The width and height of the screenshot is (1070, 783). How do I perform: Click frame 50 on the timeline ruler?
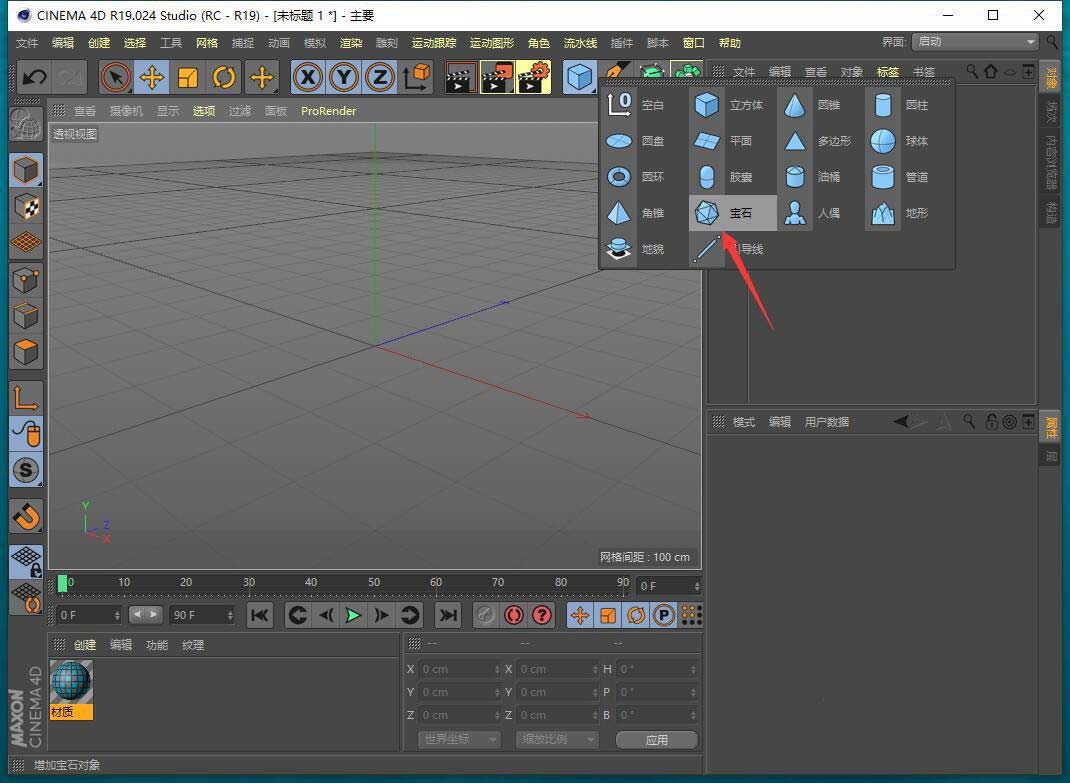[x=374, y=582]
